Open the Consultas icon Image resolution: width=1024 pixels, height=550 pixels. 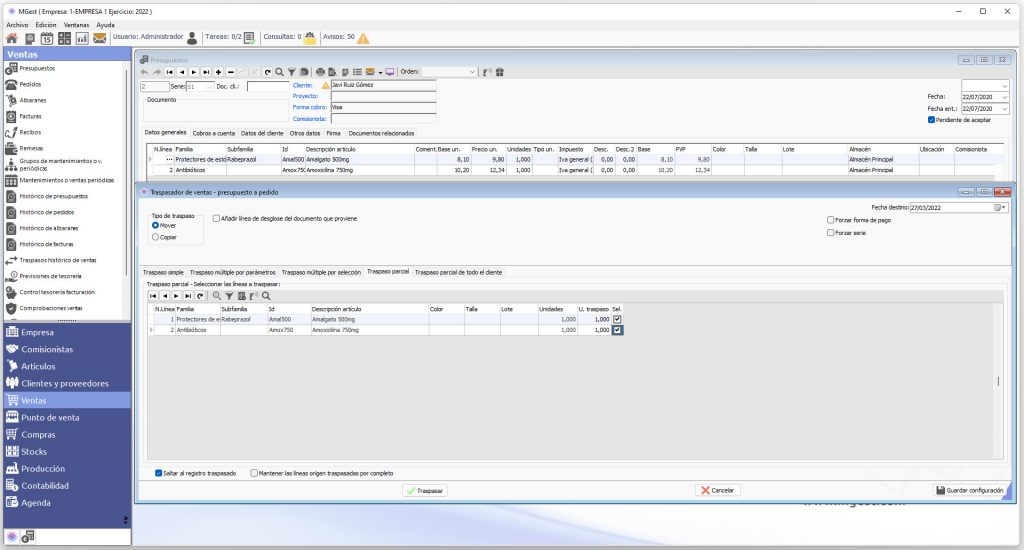click(310, 38)
